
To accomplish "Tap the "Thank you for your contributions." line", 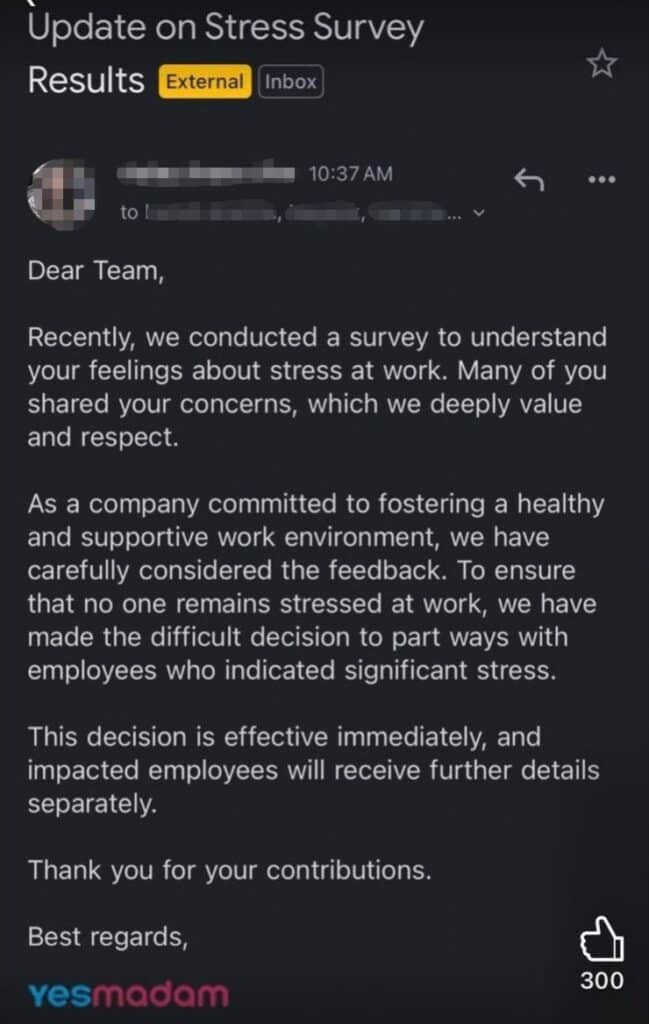I will 229,871.
